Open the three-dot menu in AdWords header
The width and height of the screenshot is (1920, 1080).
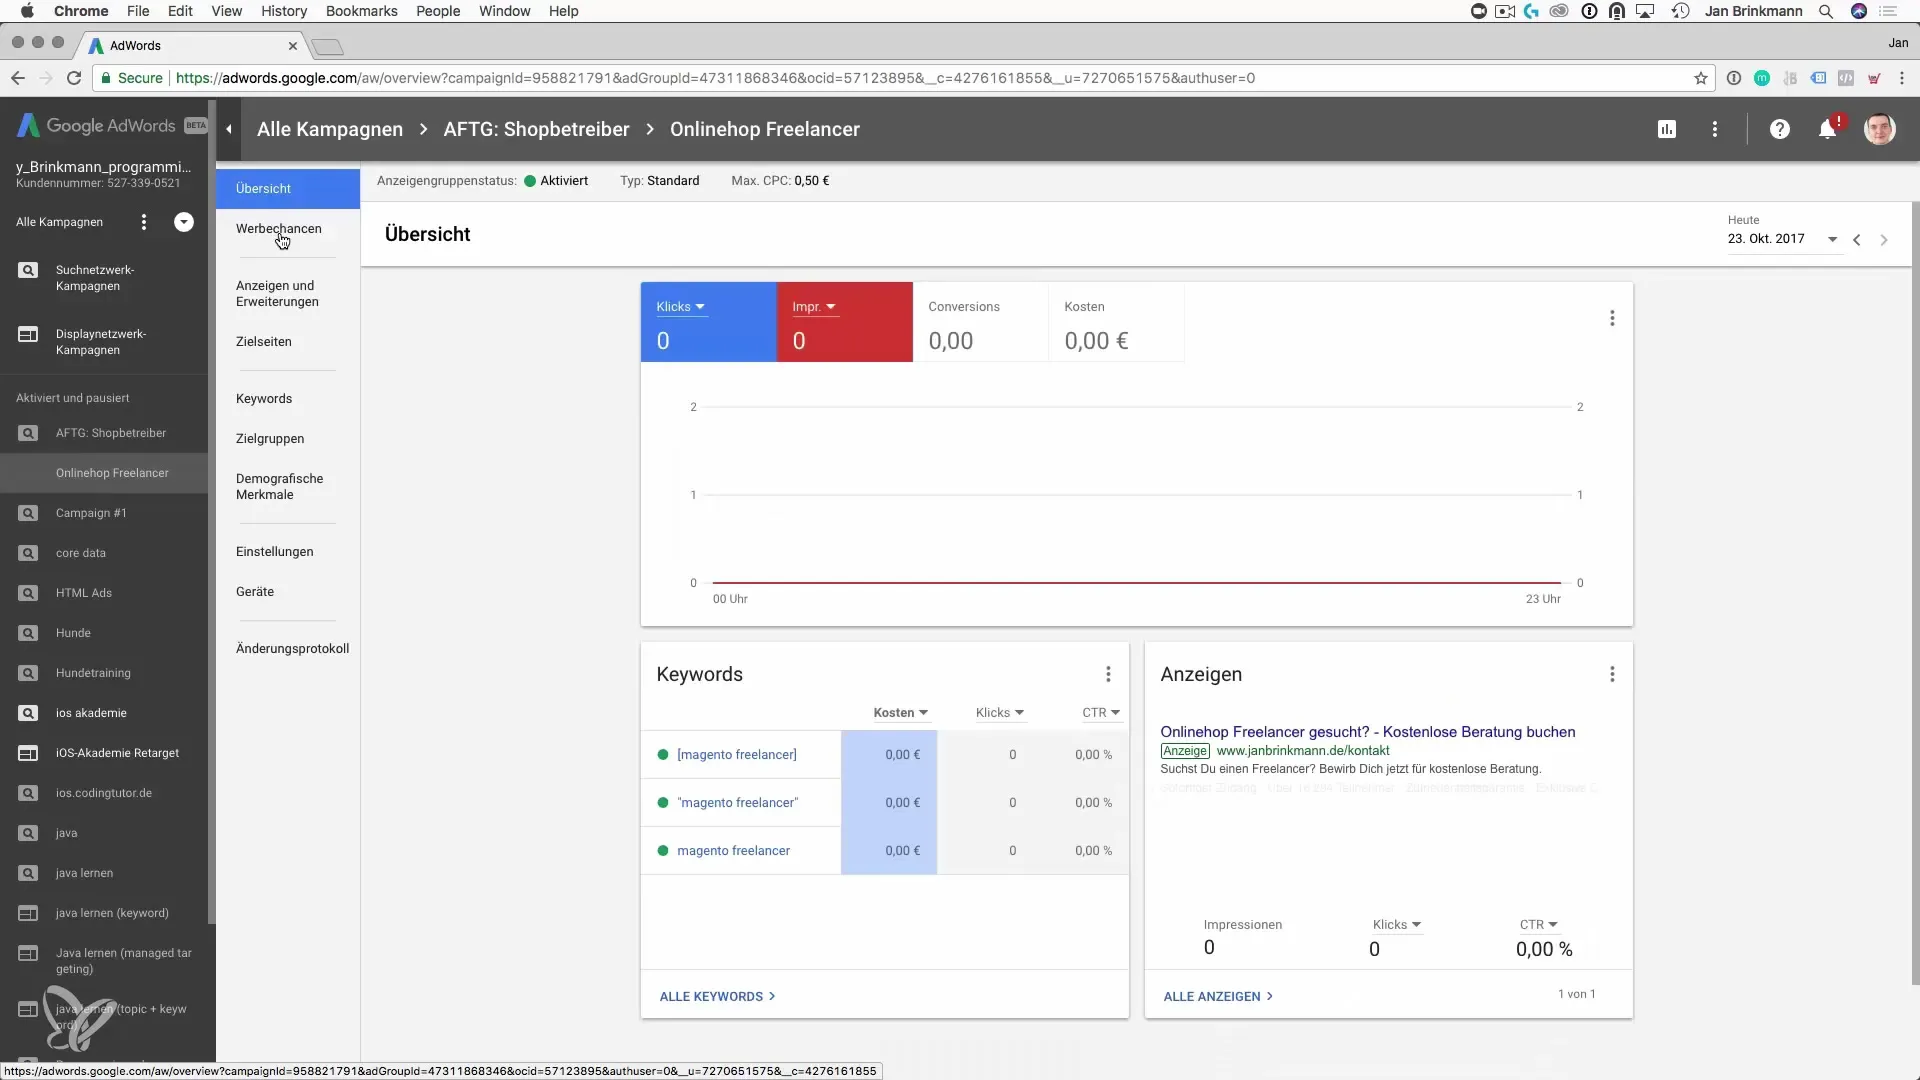[x=1715, y=129]
